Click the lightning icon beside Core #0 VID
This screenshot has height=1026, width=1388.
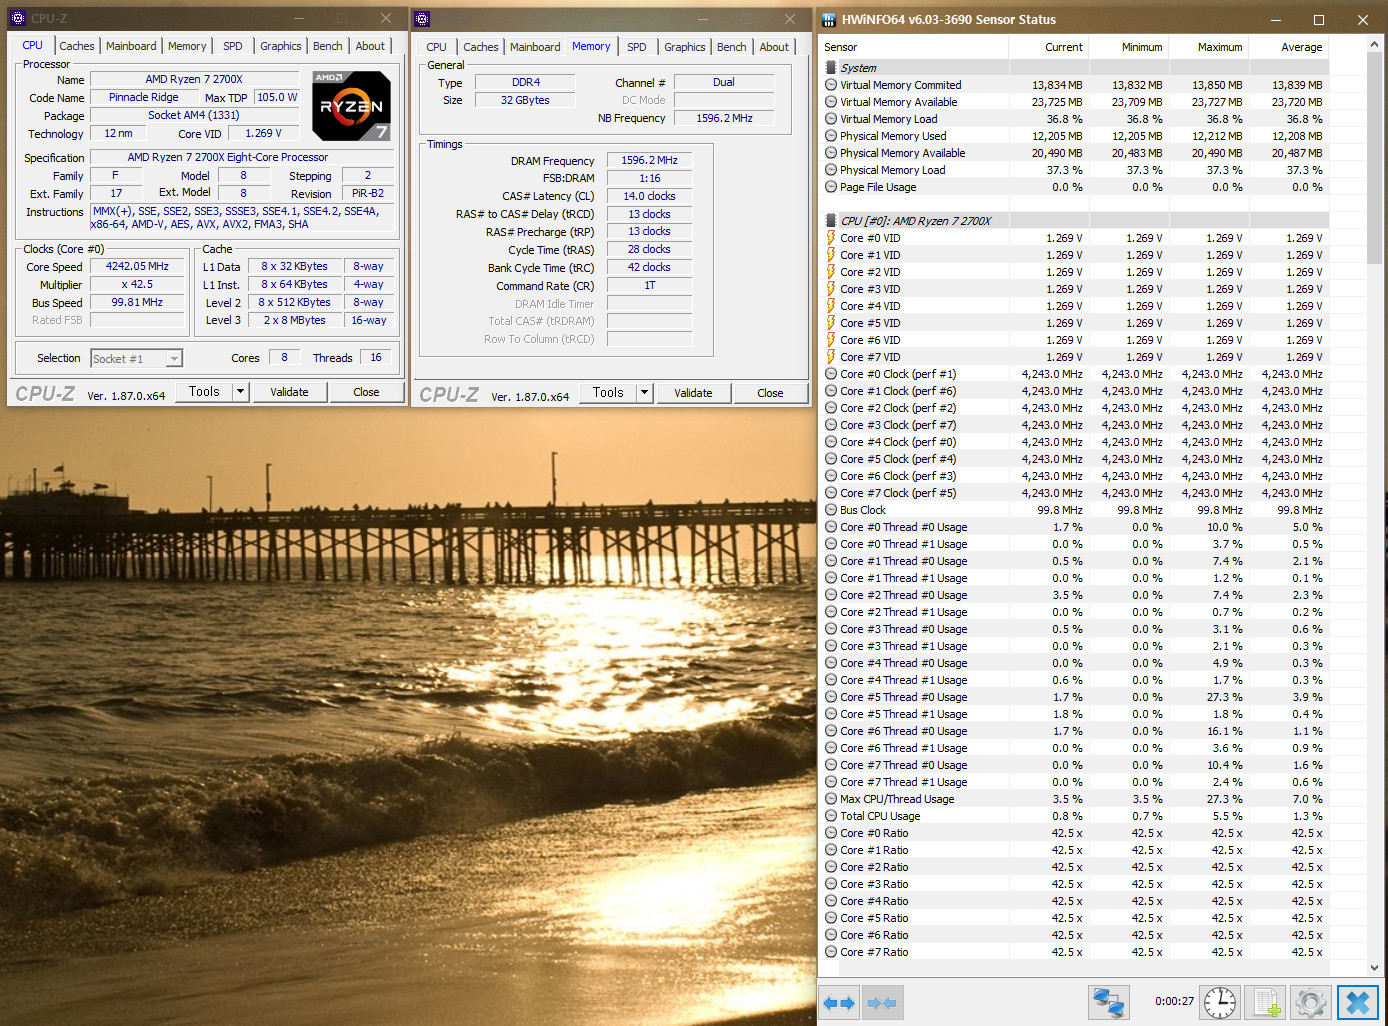coord(831,238)
